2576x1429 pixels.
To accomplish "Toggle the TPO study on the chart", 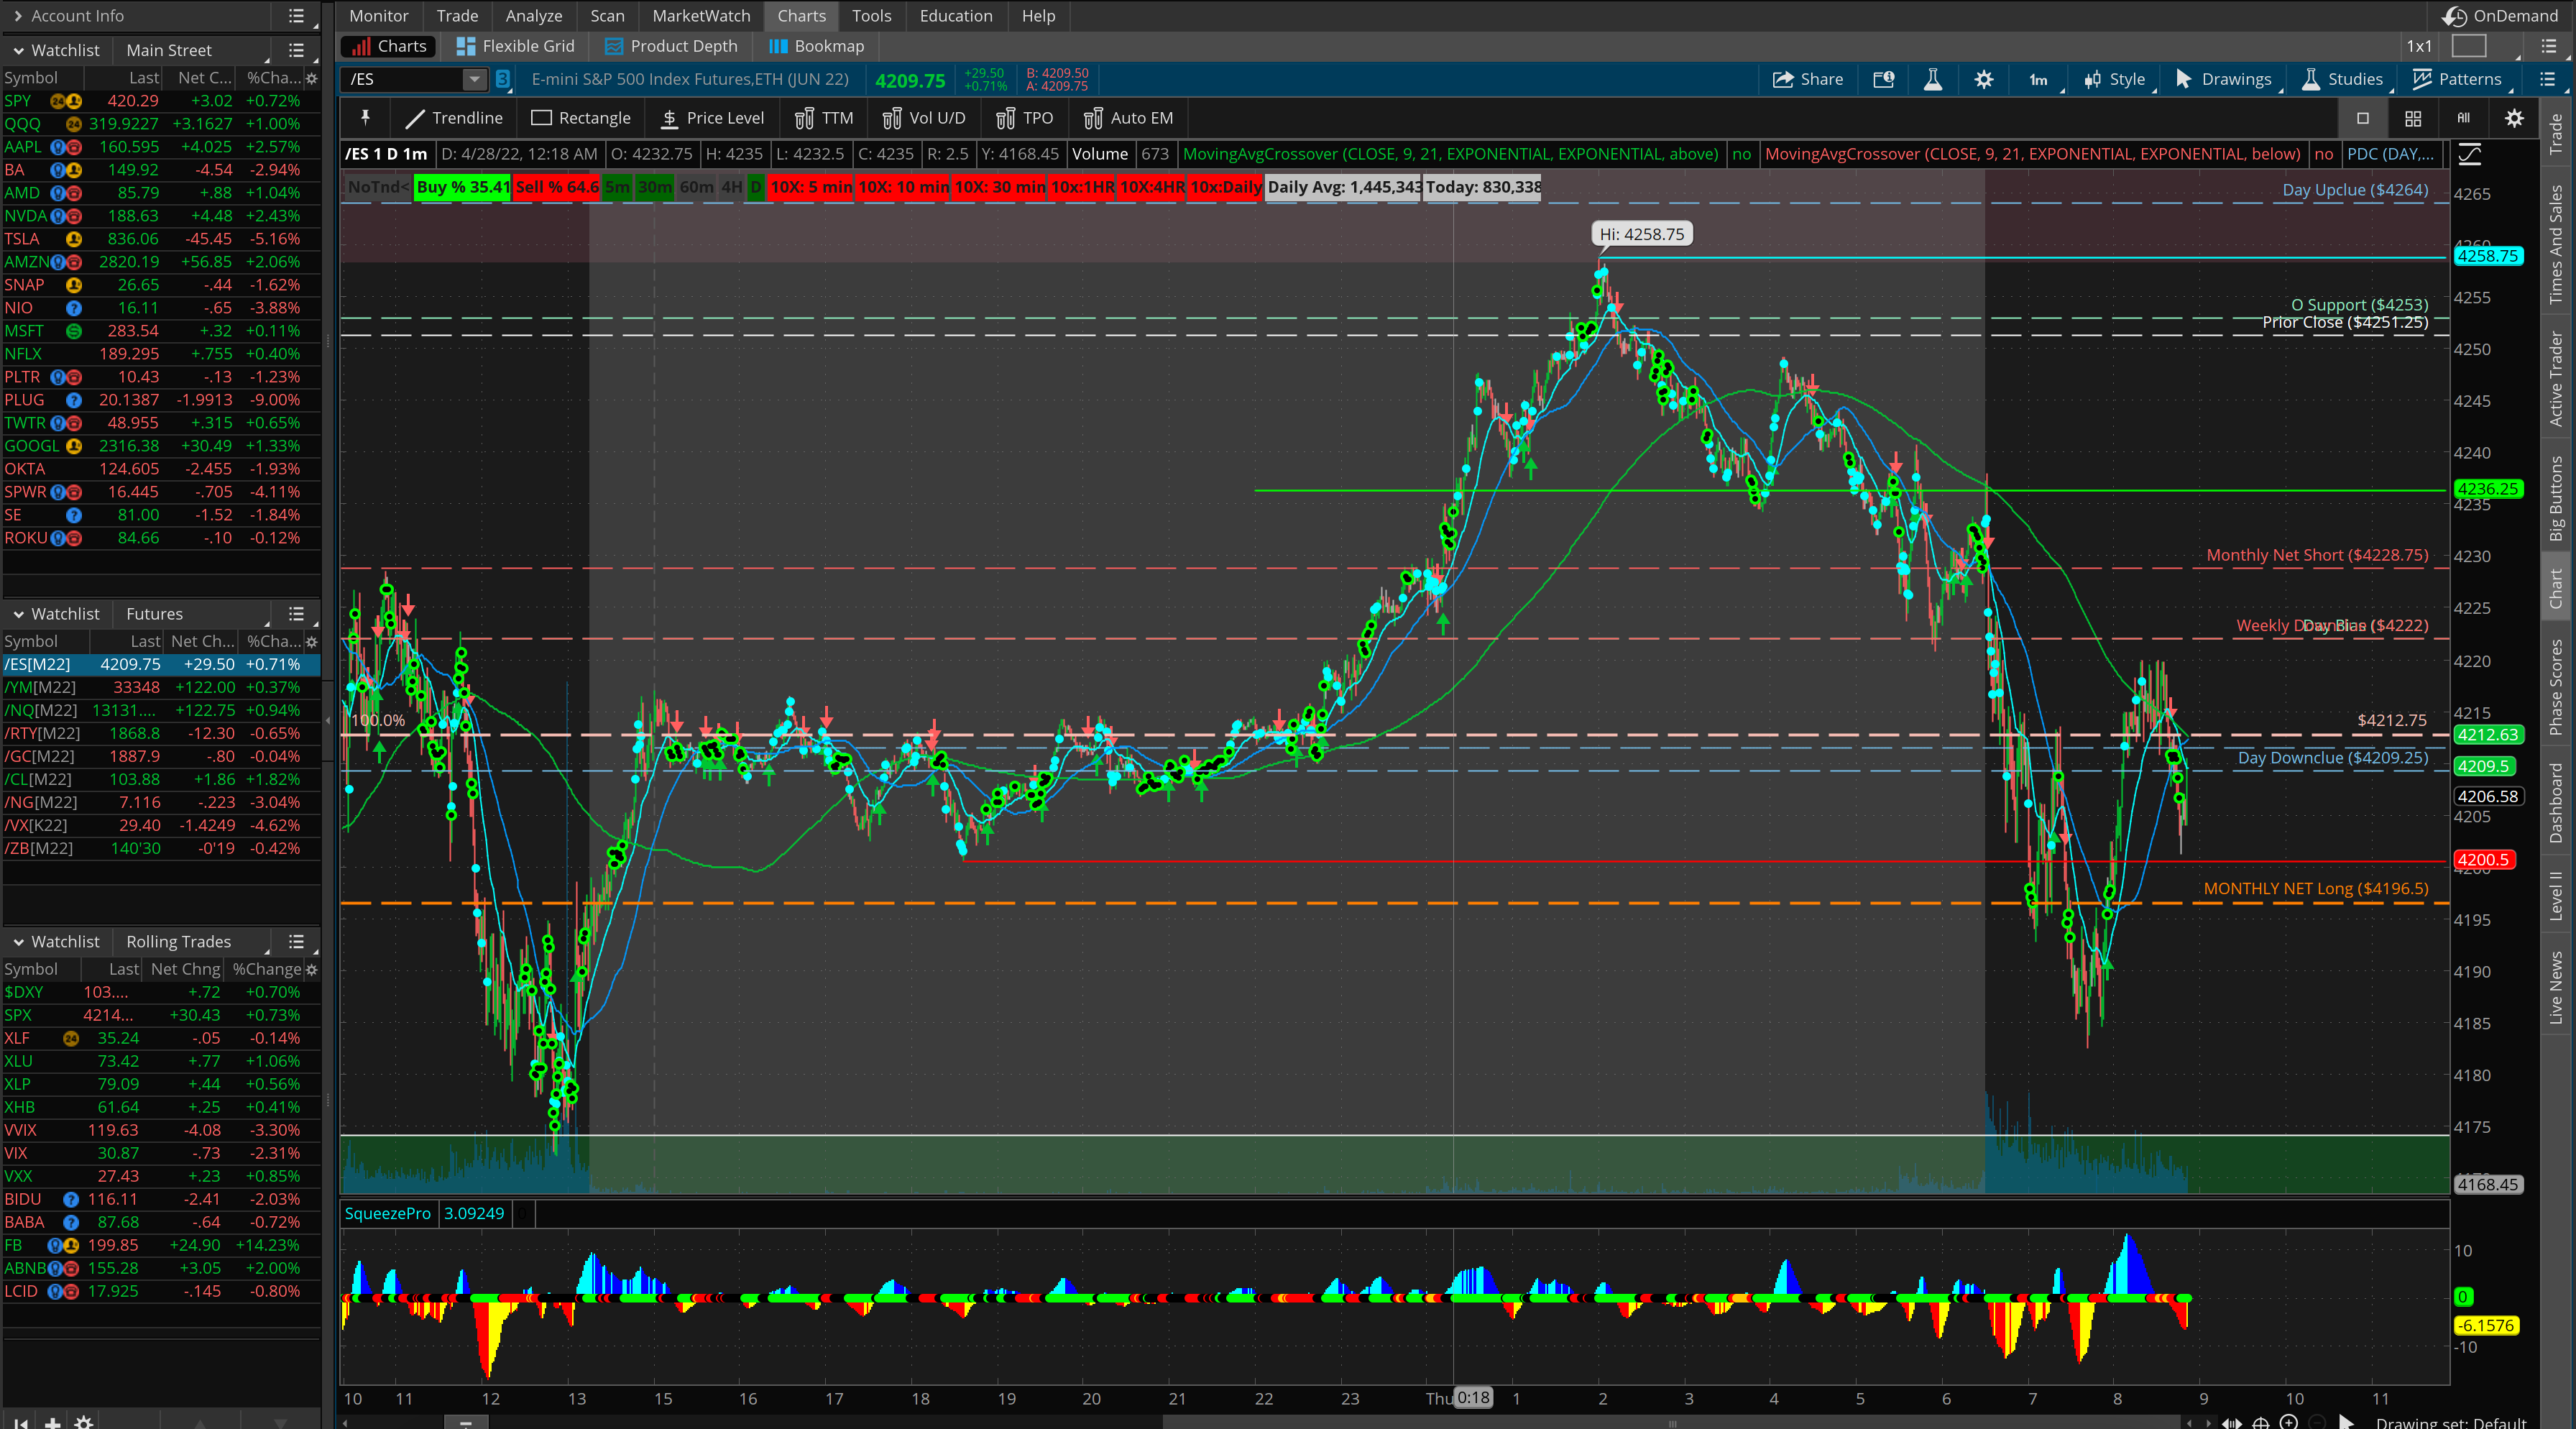I will tap(1024, 117).
